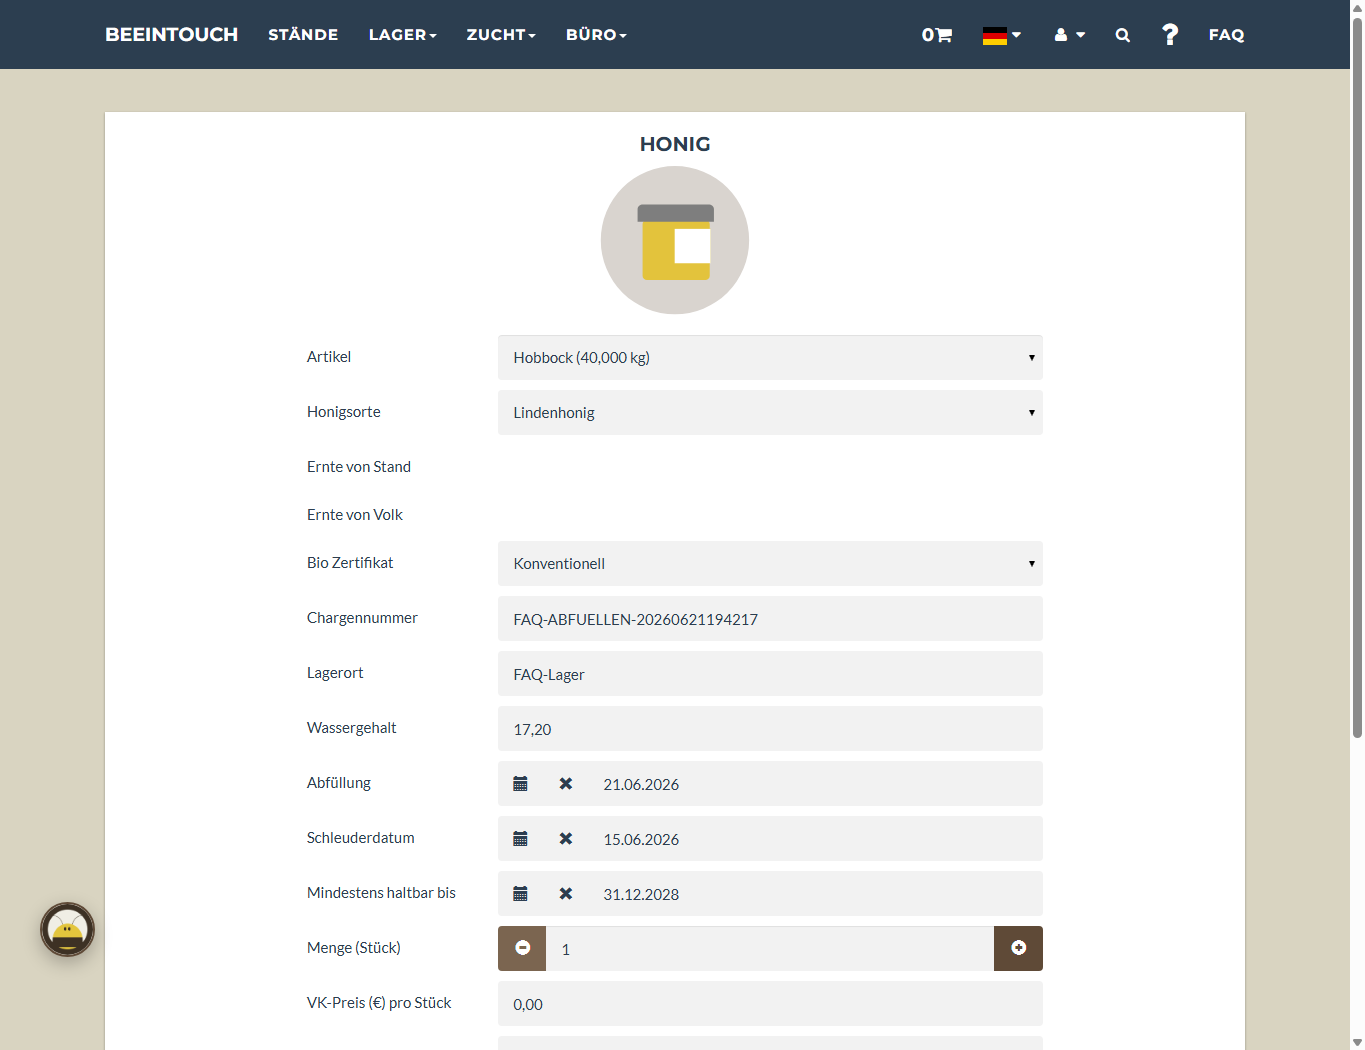Open the user account menu
Image resolution: width=1365 pixels, height=1050 pixels.
tap(1069, 35)
